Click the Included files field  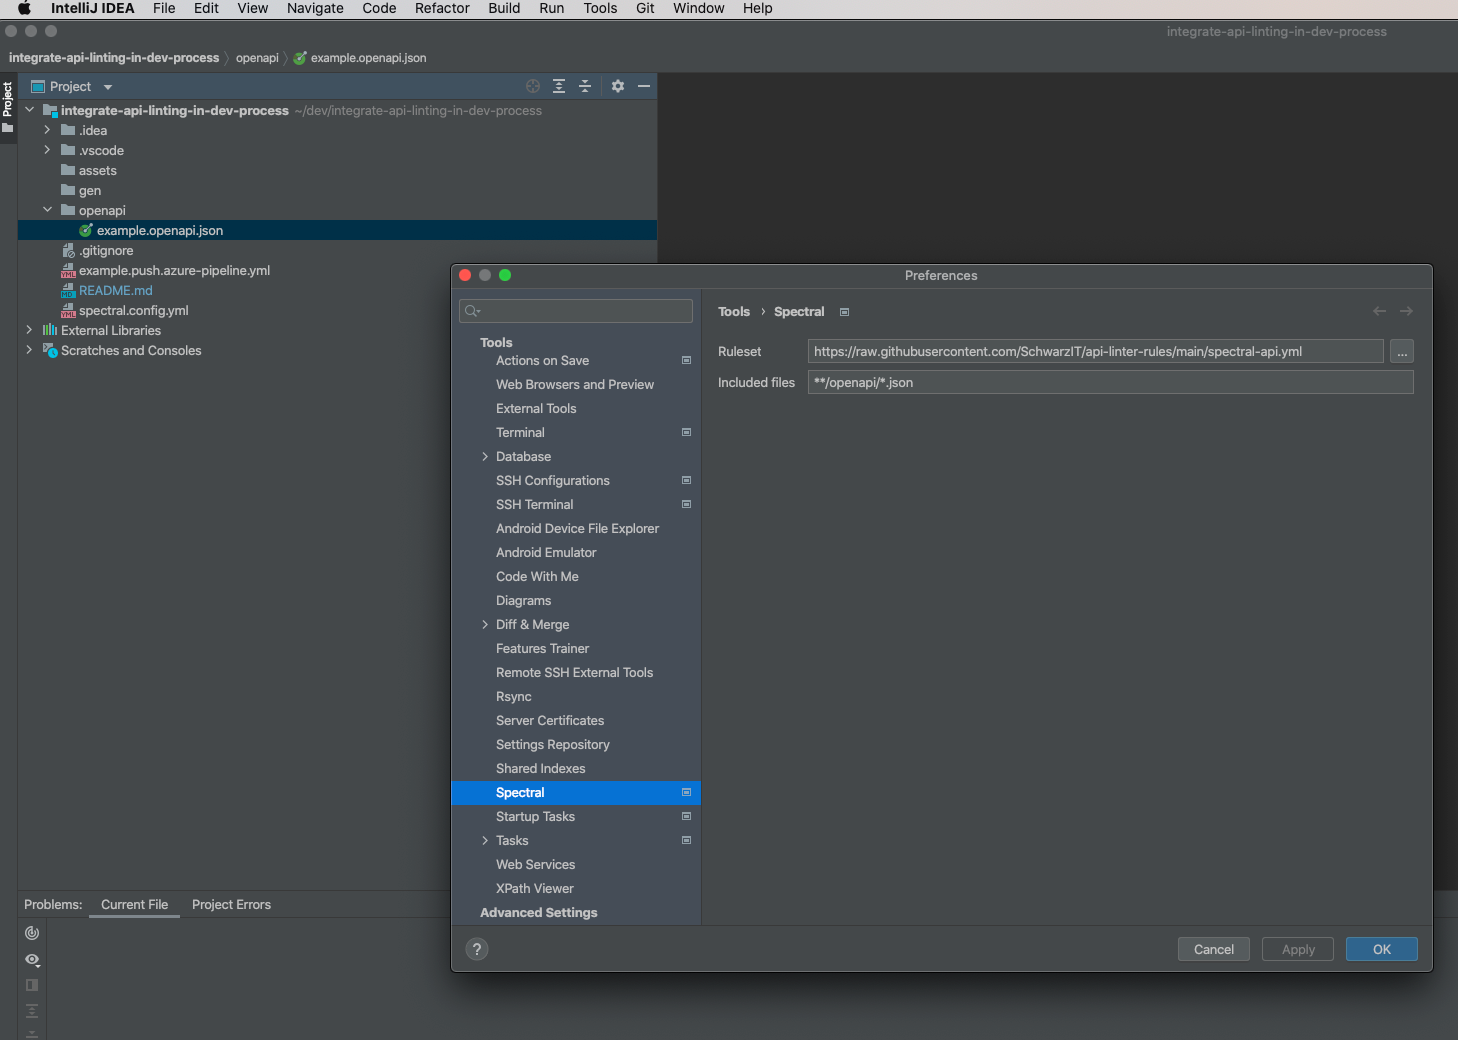pos(1111,382)
